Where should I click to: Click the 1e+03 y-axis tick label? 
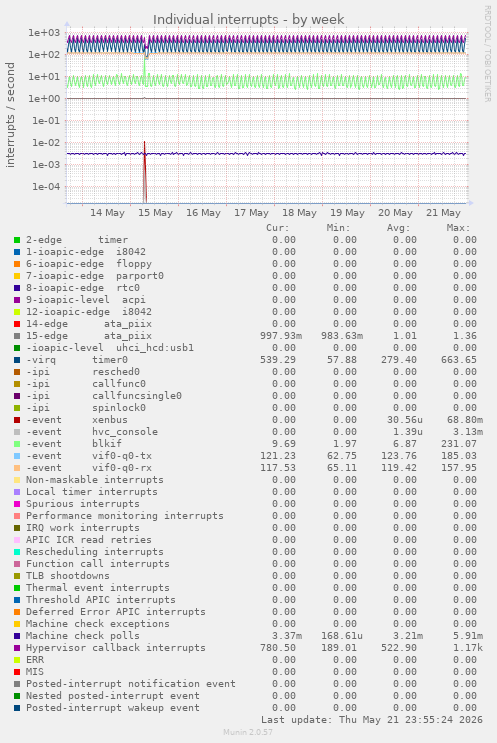click(44, 33)
